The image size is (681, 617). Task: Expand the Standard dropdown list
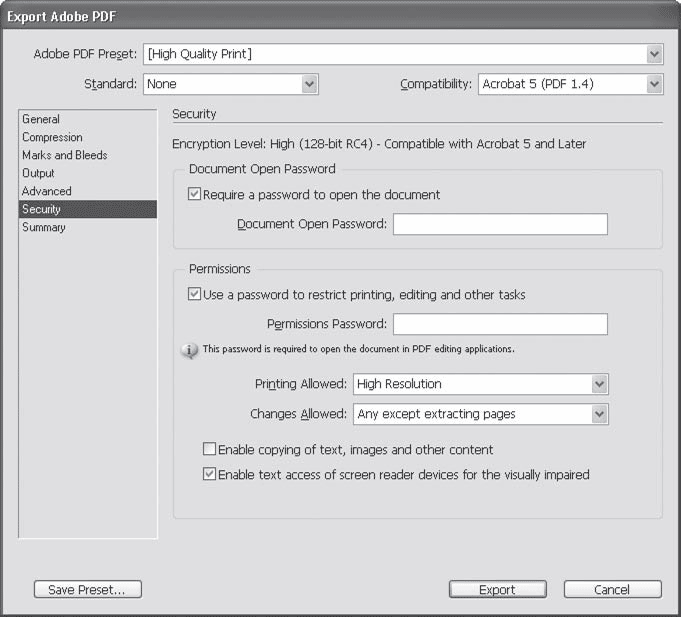(x=310, y=85)
